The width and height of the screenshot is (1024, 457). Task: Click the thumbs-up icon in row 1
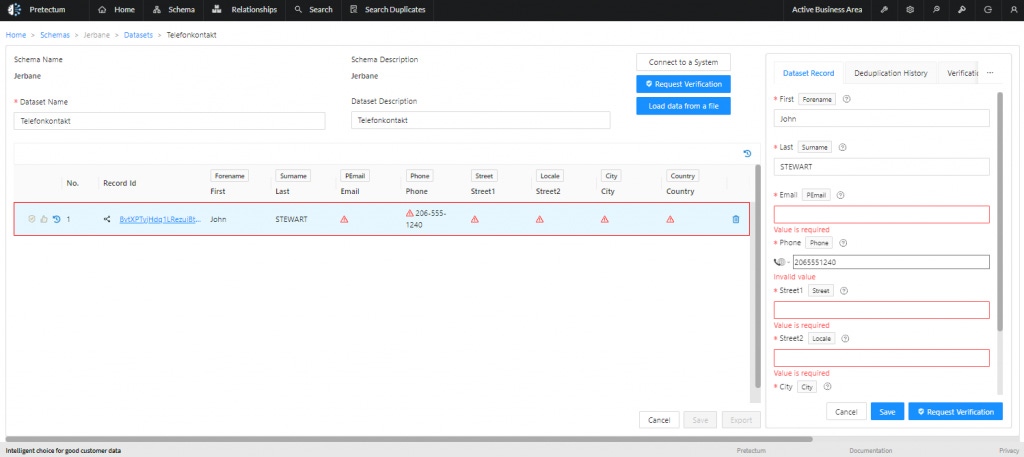point(44,219)
